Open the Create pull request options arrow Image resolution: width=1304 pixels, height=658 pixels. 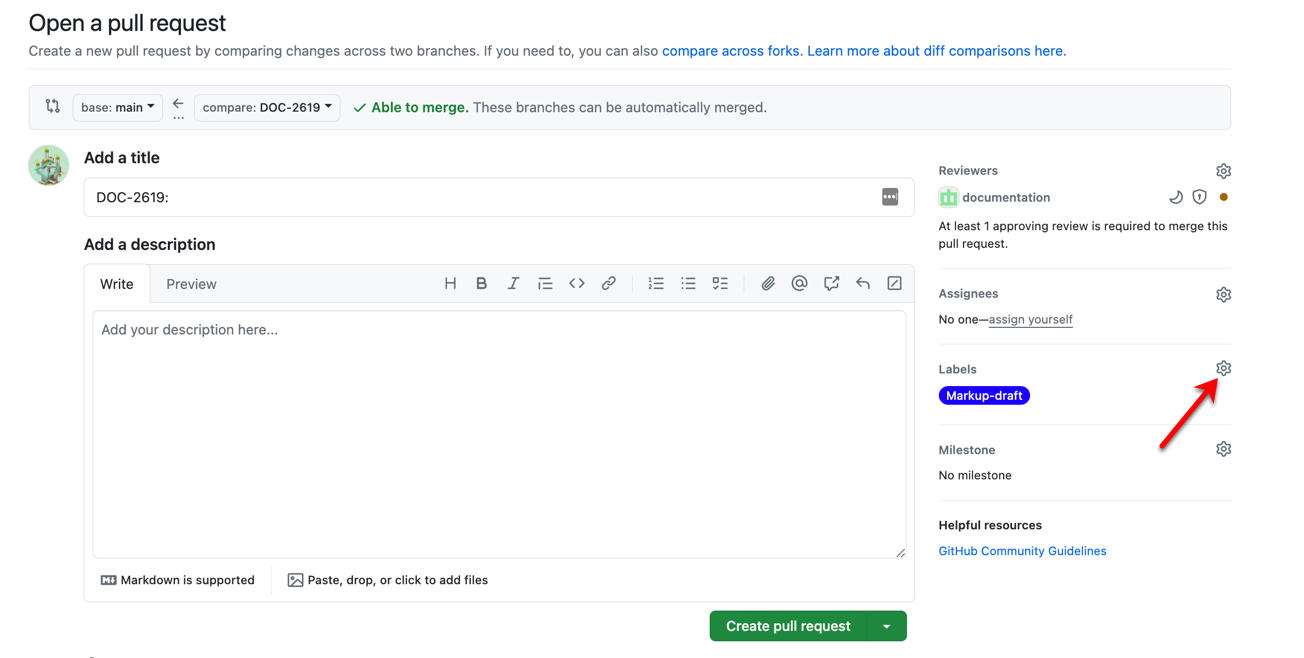(887, 627)
